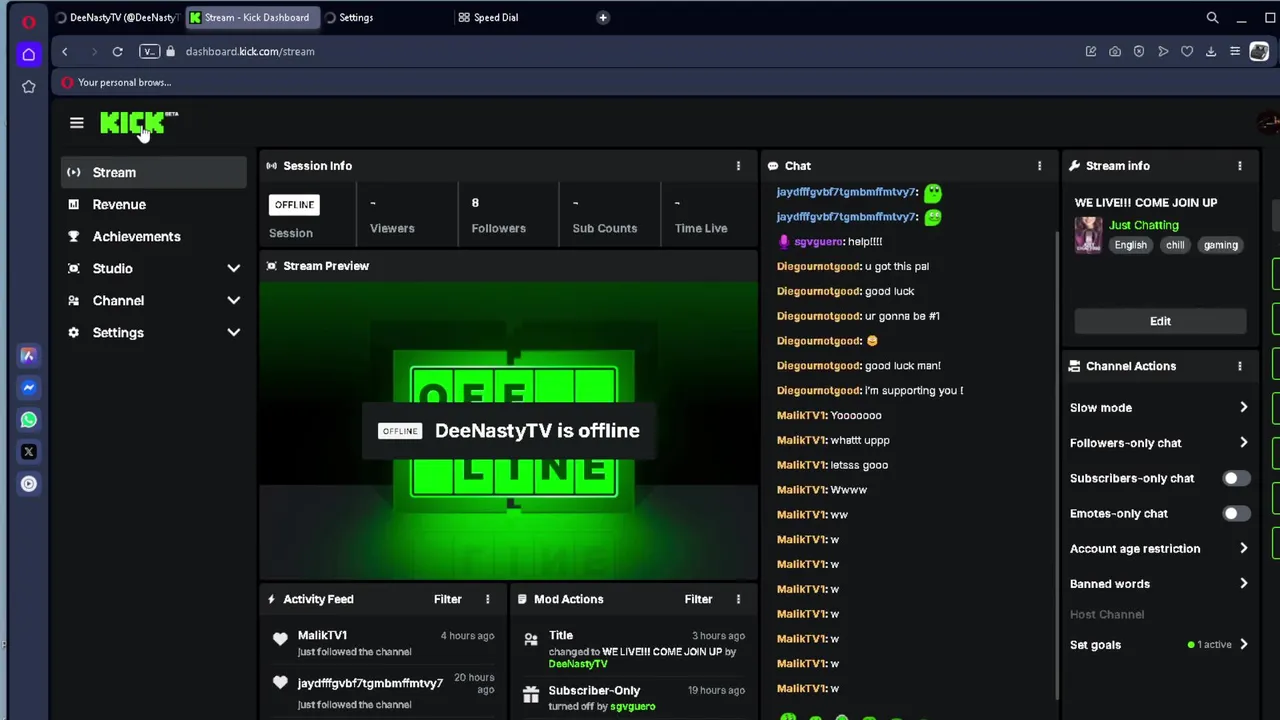Open Activity Feed Filter
1280x720 pixels.
pos(447,599)
